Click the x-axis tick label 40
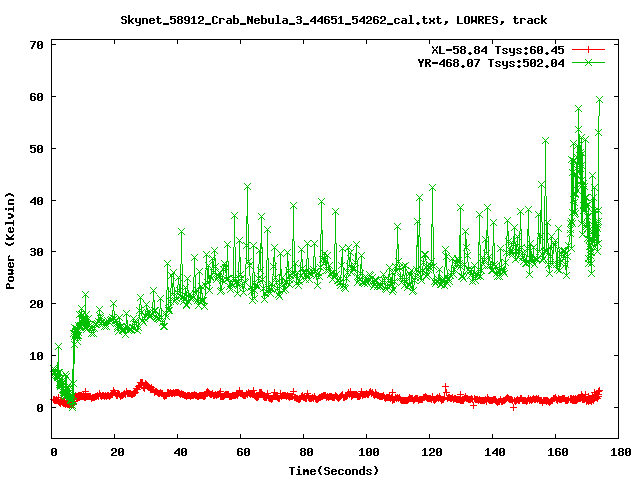 pyautogui.click(x=180, y=452)
